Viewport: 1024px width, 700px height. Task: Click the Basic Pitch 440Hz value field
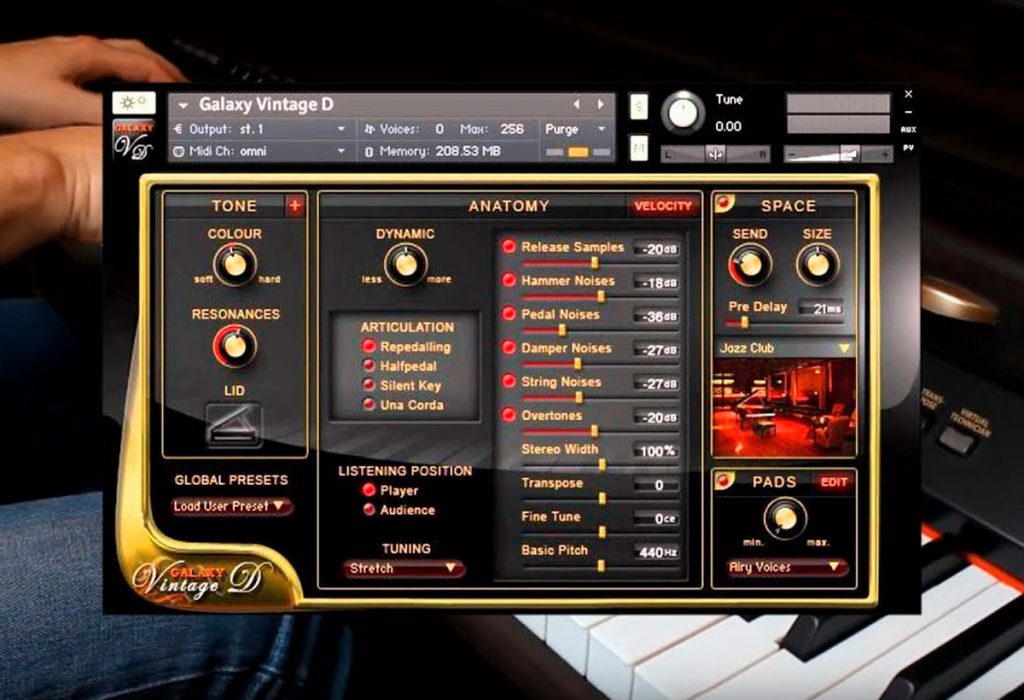point(658,552)
